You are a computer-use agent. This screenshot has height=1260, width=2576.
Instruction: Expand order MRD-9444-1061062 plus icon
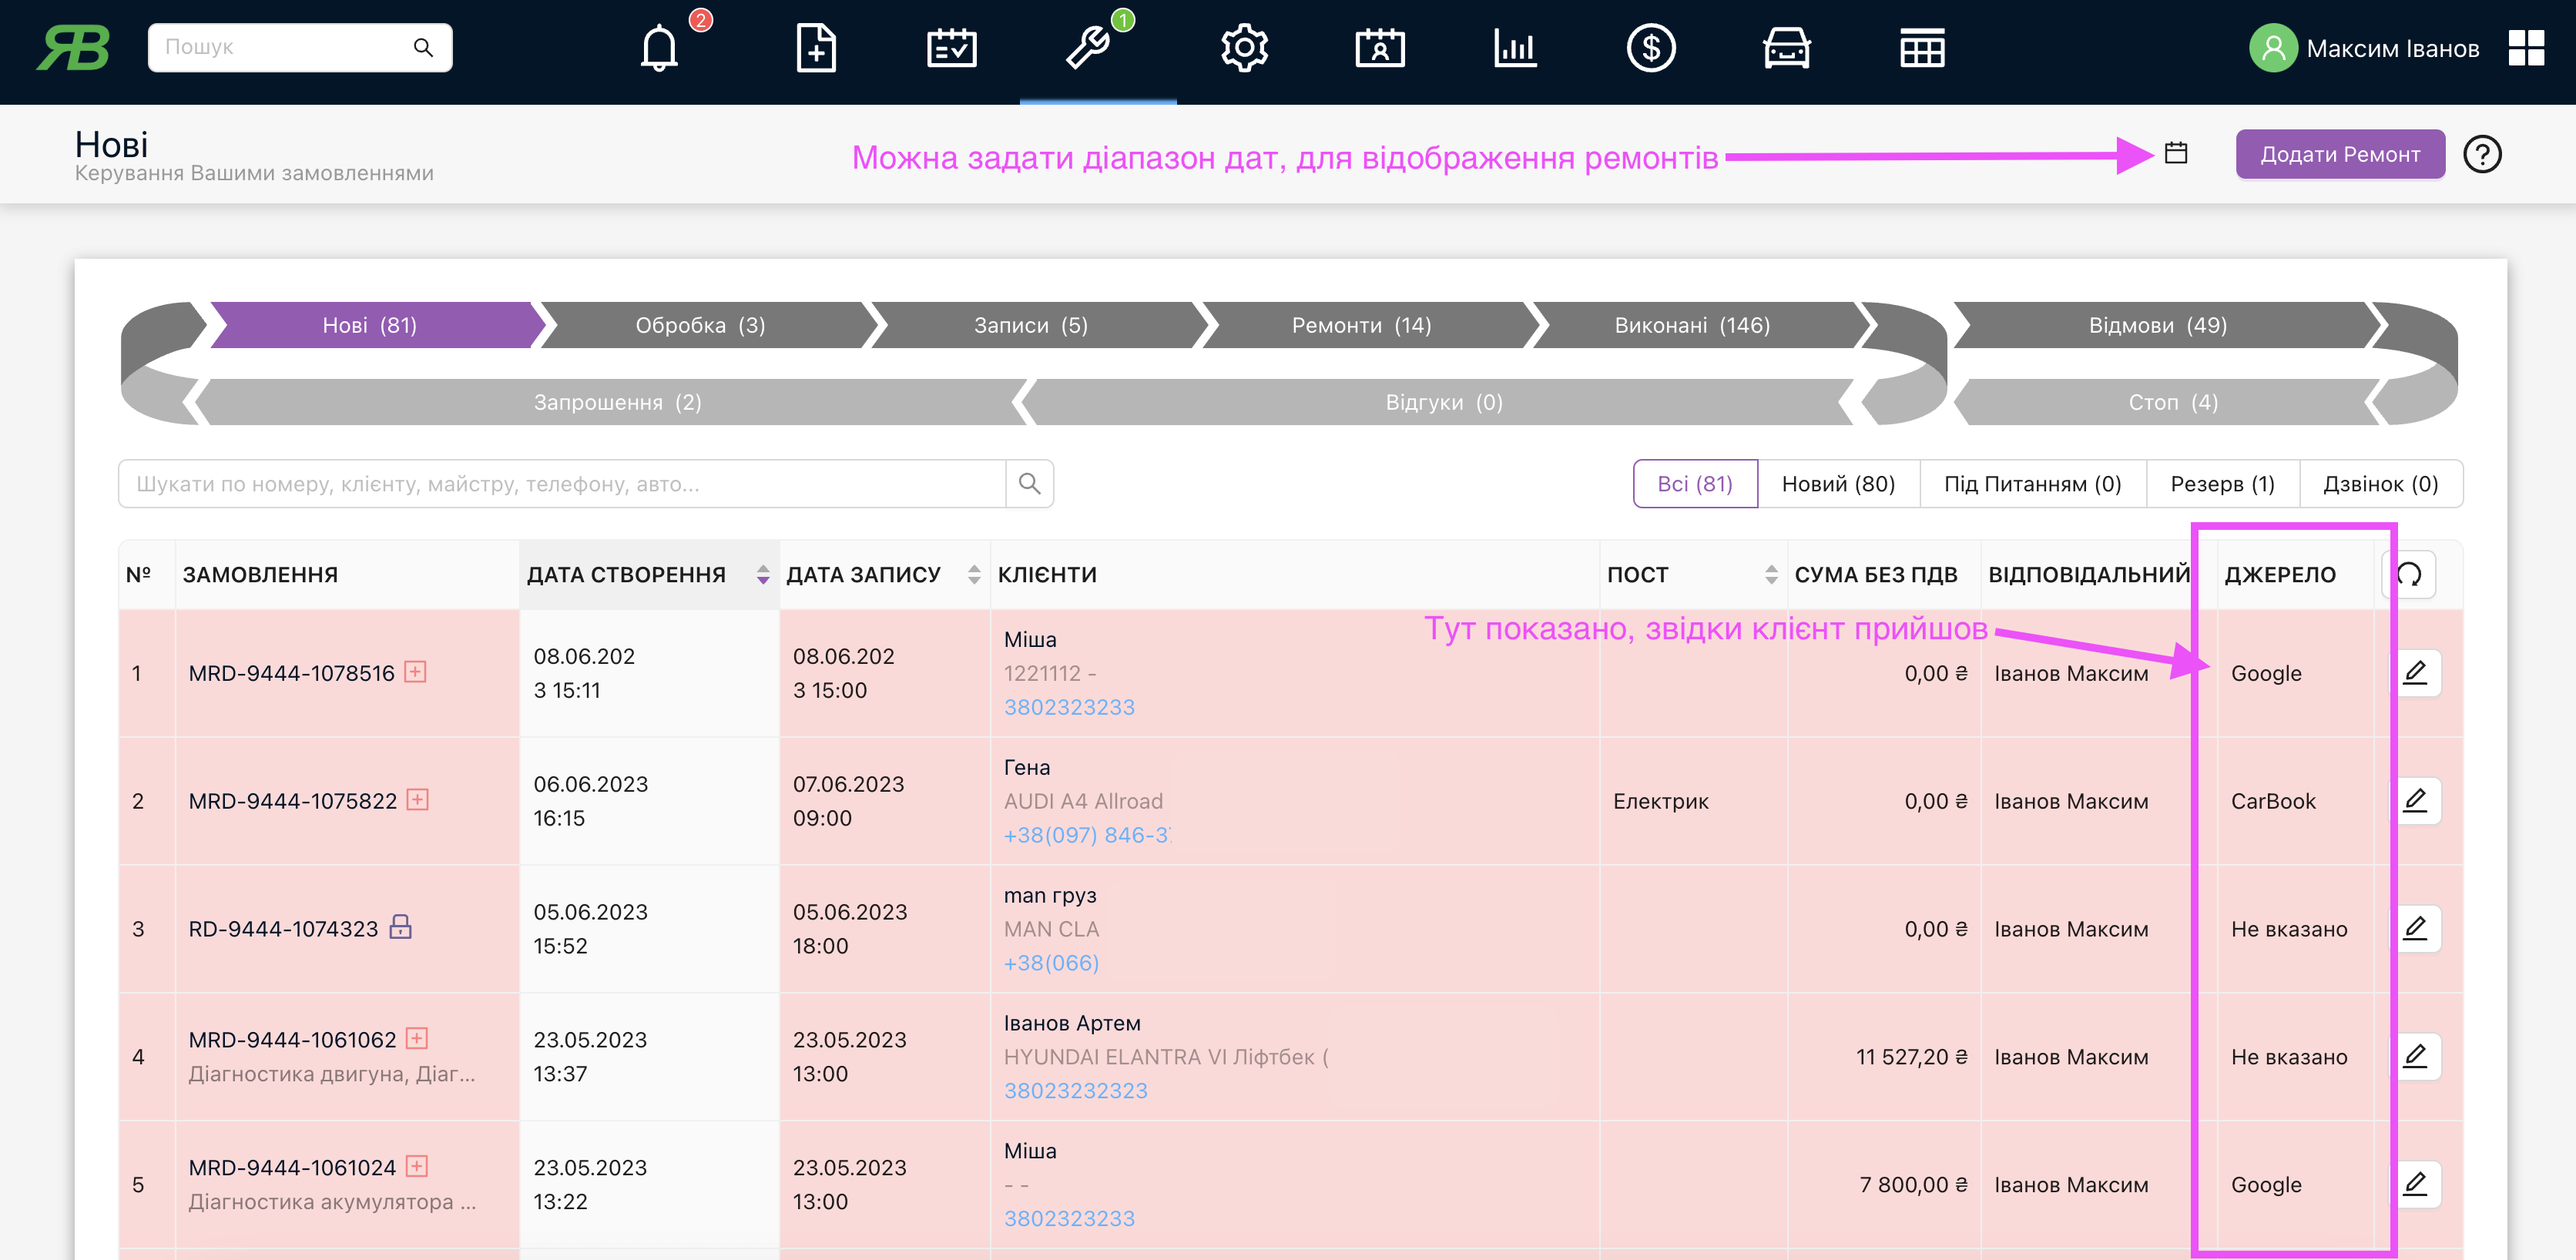[417, 1039]
